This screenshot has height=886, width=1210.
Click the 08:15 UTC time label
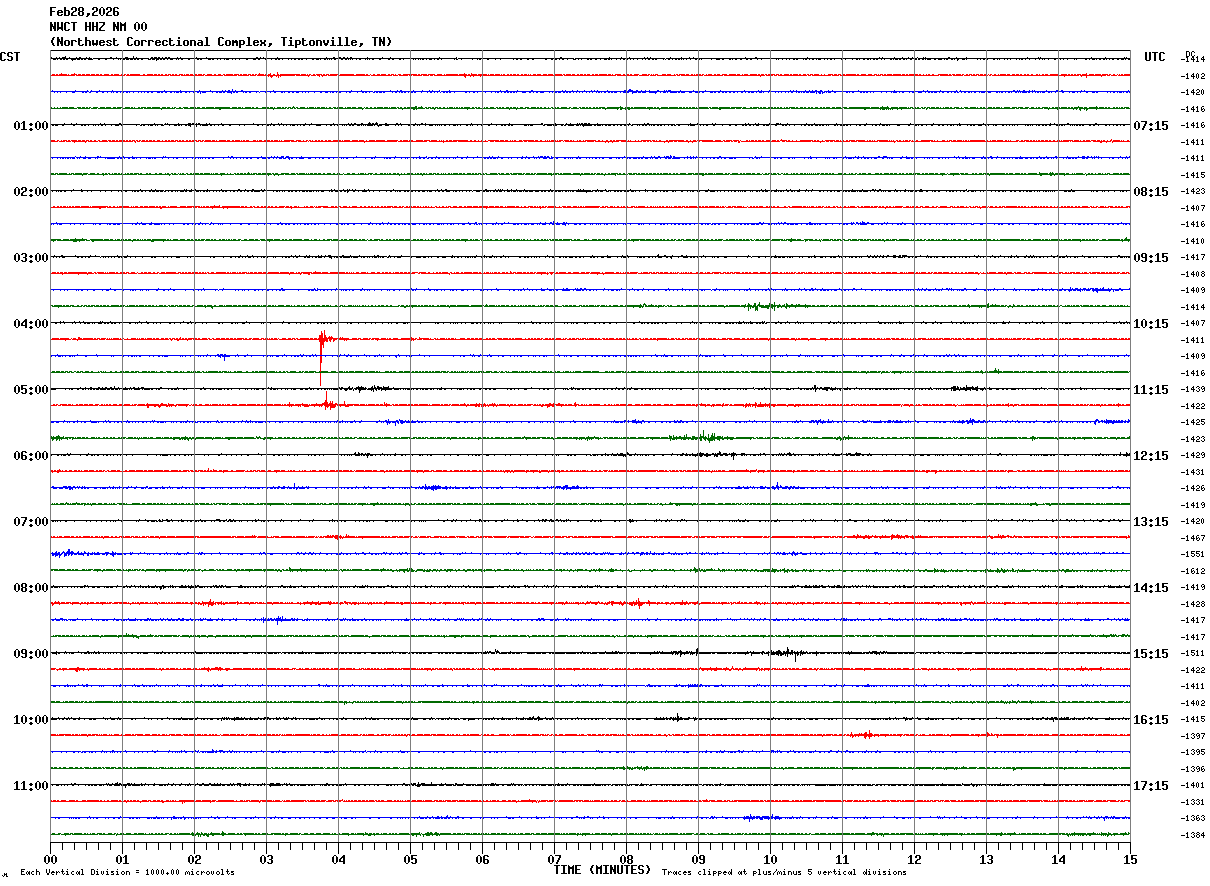pos(1151,192)
